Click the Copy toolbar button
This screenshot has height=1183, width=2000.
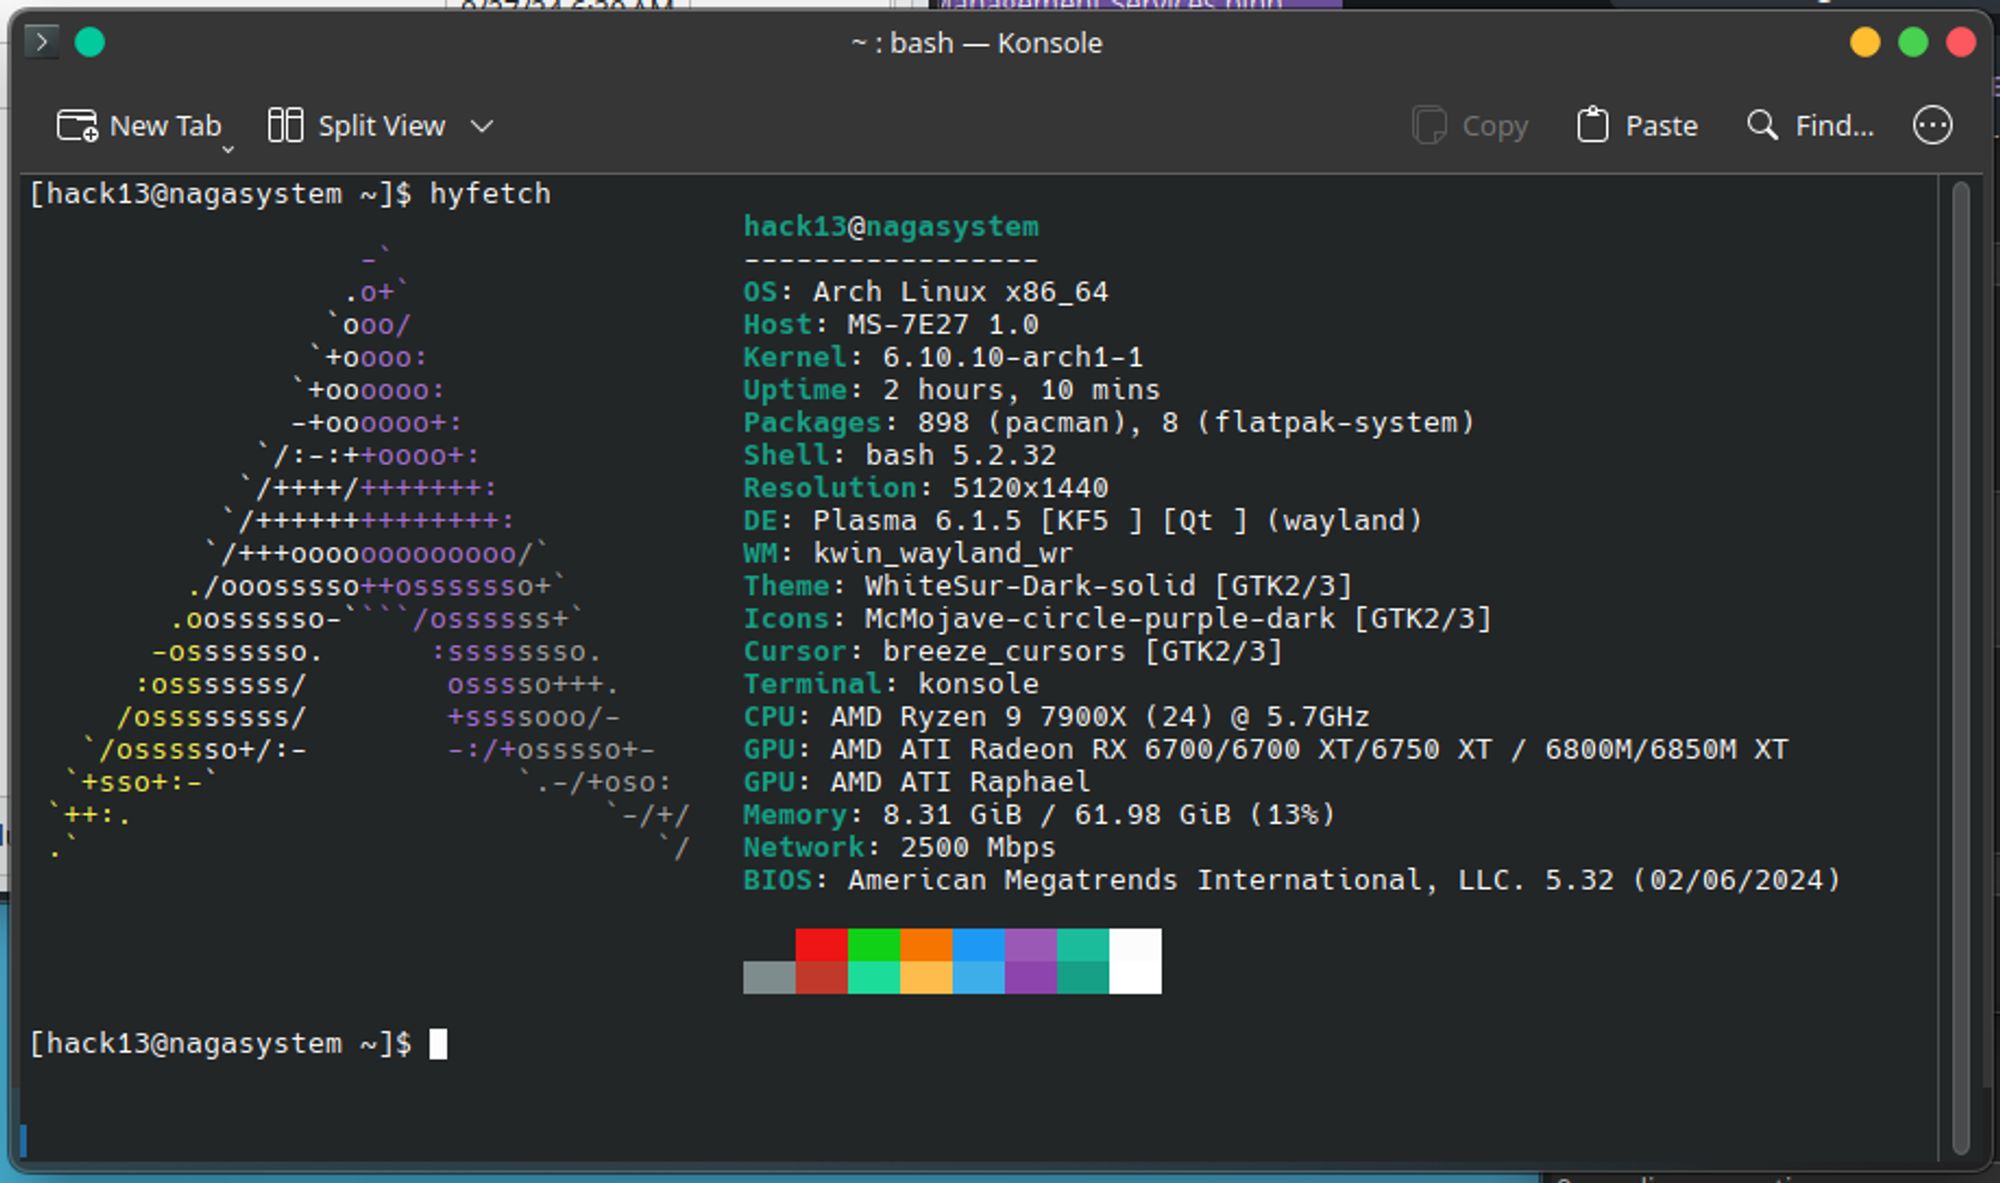click(x=1470, y=126)
